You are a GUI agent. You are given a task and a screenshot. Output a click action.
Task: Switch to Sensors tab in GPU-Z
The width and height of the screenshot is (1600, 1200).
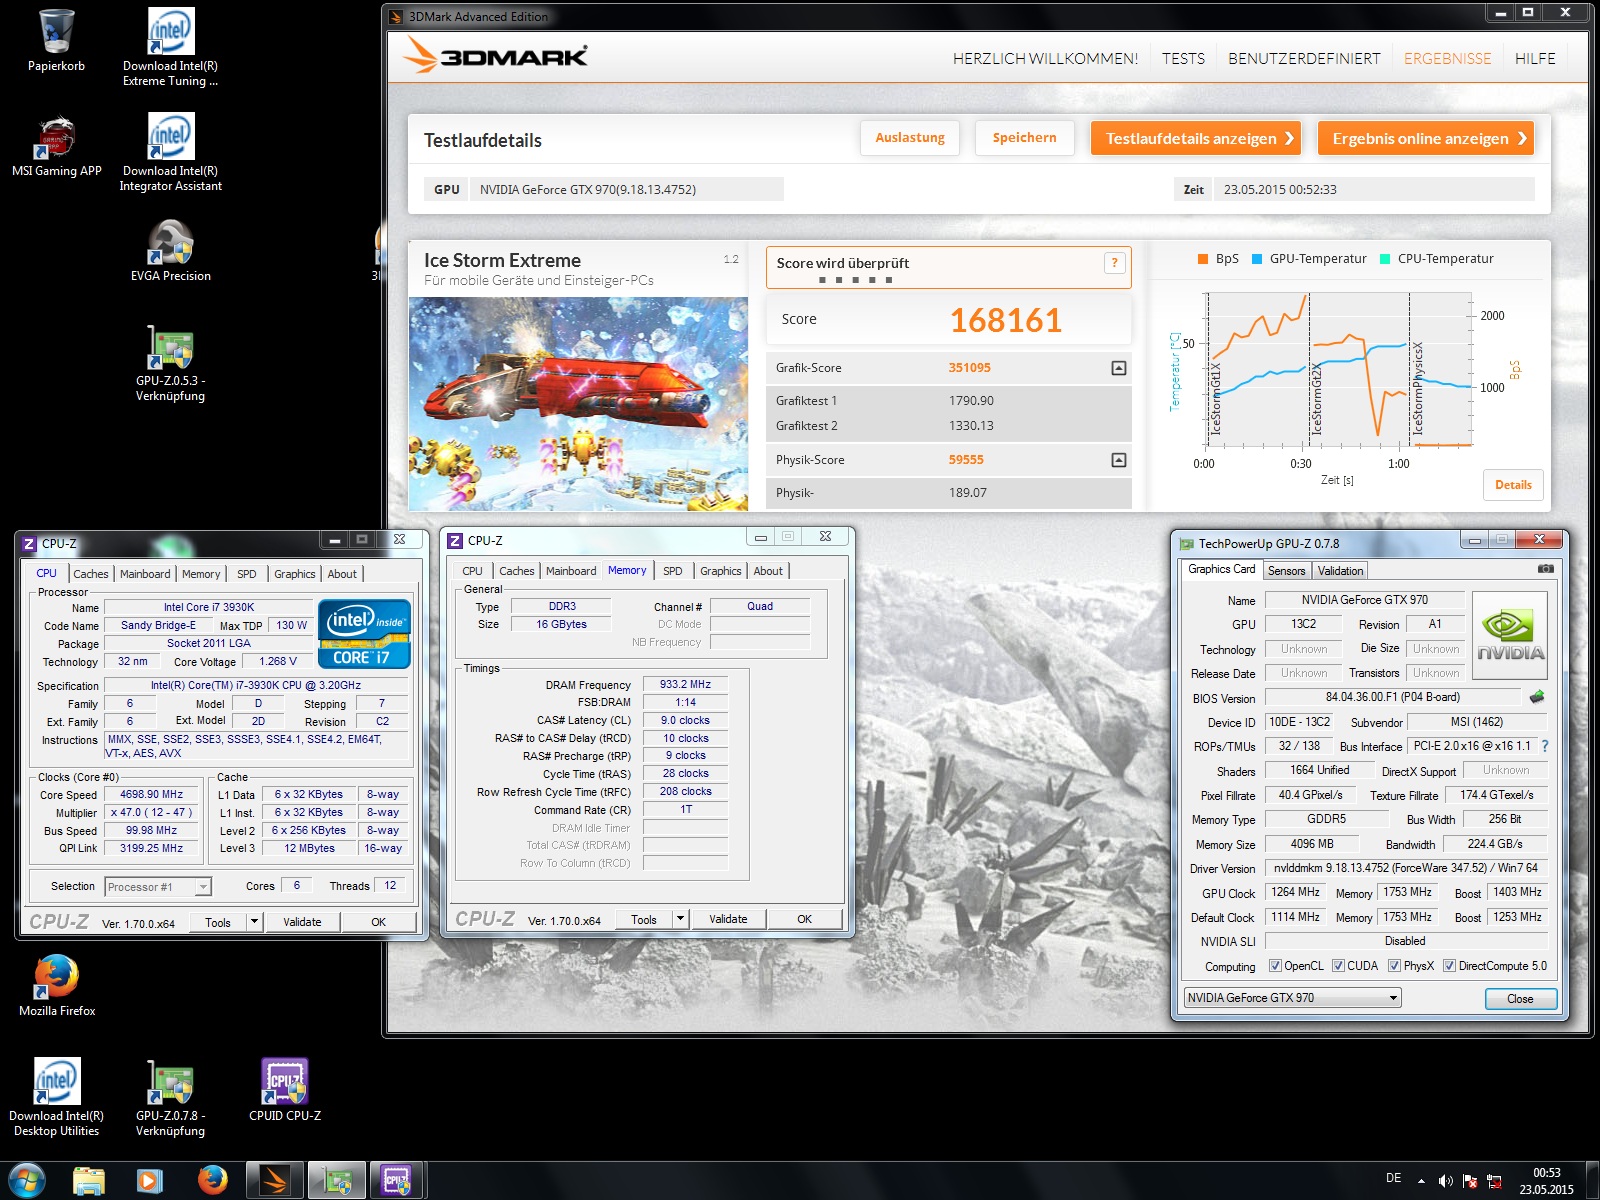coord(1287,571)
